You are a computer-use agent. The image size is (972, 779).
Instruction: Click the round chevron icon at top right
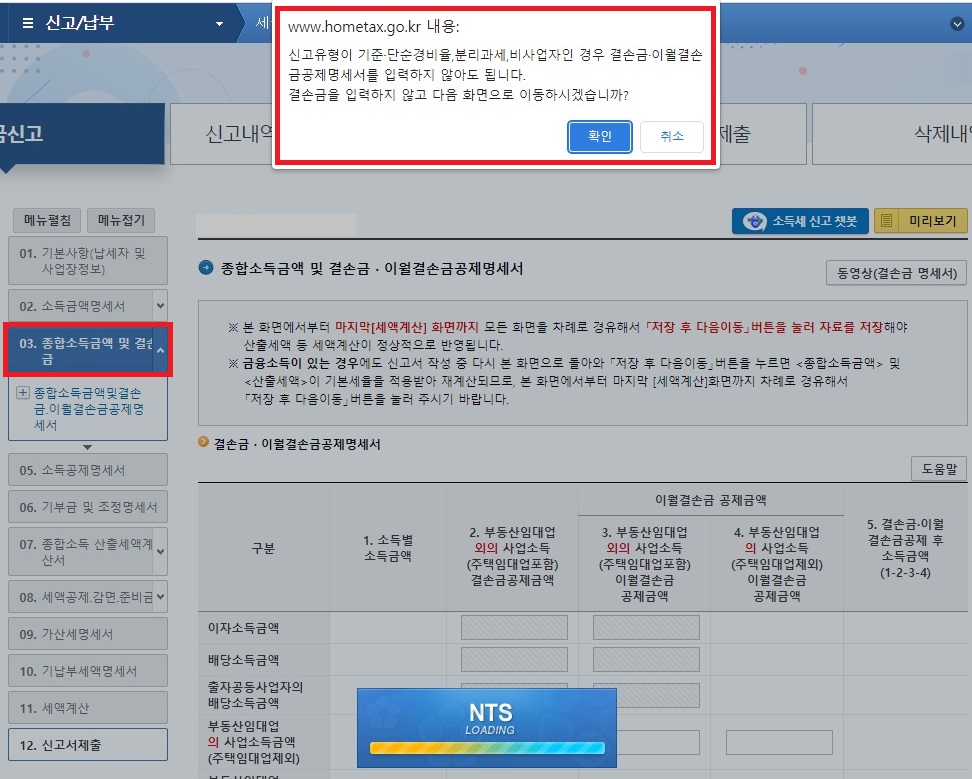pos(957,24)
